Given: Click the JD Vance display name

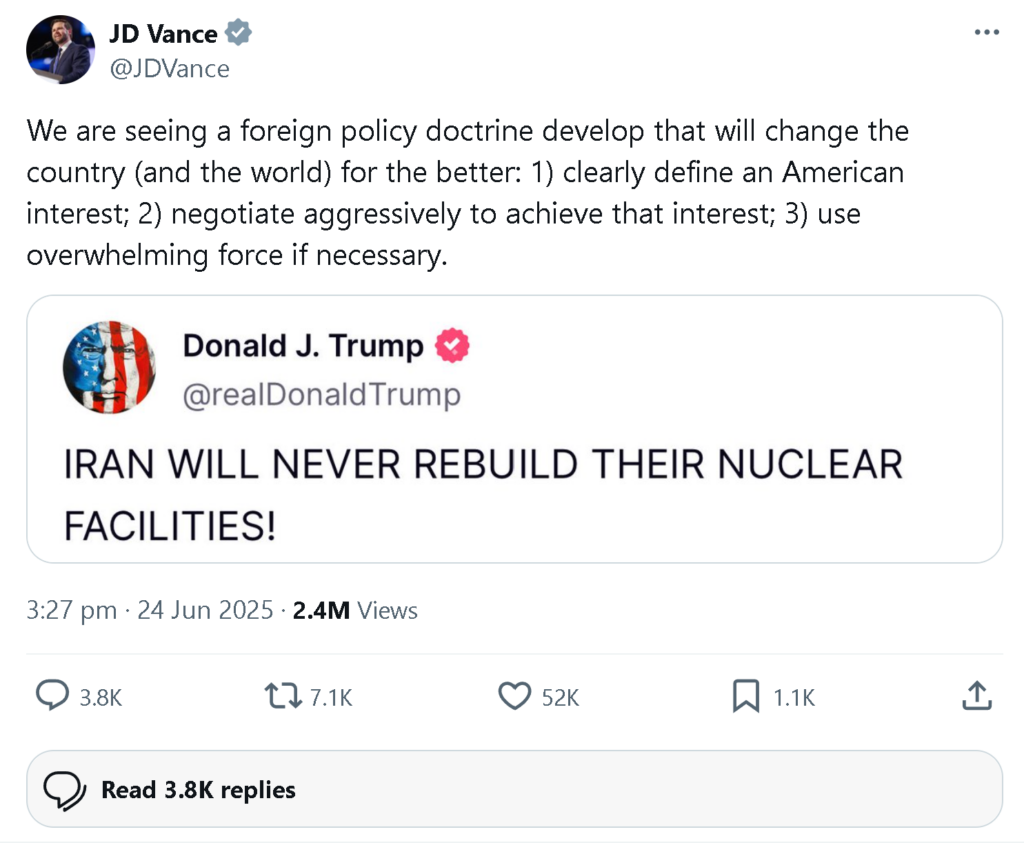Looking at the screenshot, I should pos(163,34).
